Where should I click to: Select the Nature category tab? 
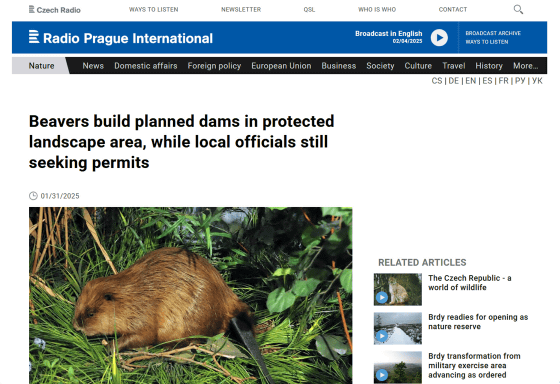coord(41,66)
